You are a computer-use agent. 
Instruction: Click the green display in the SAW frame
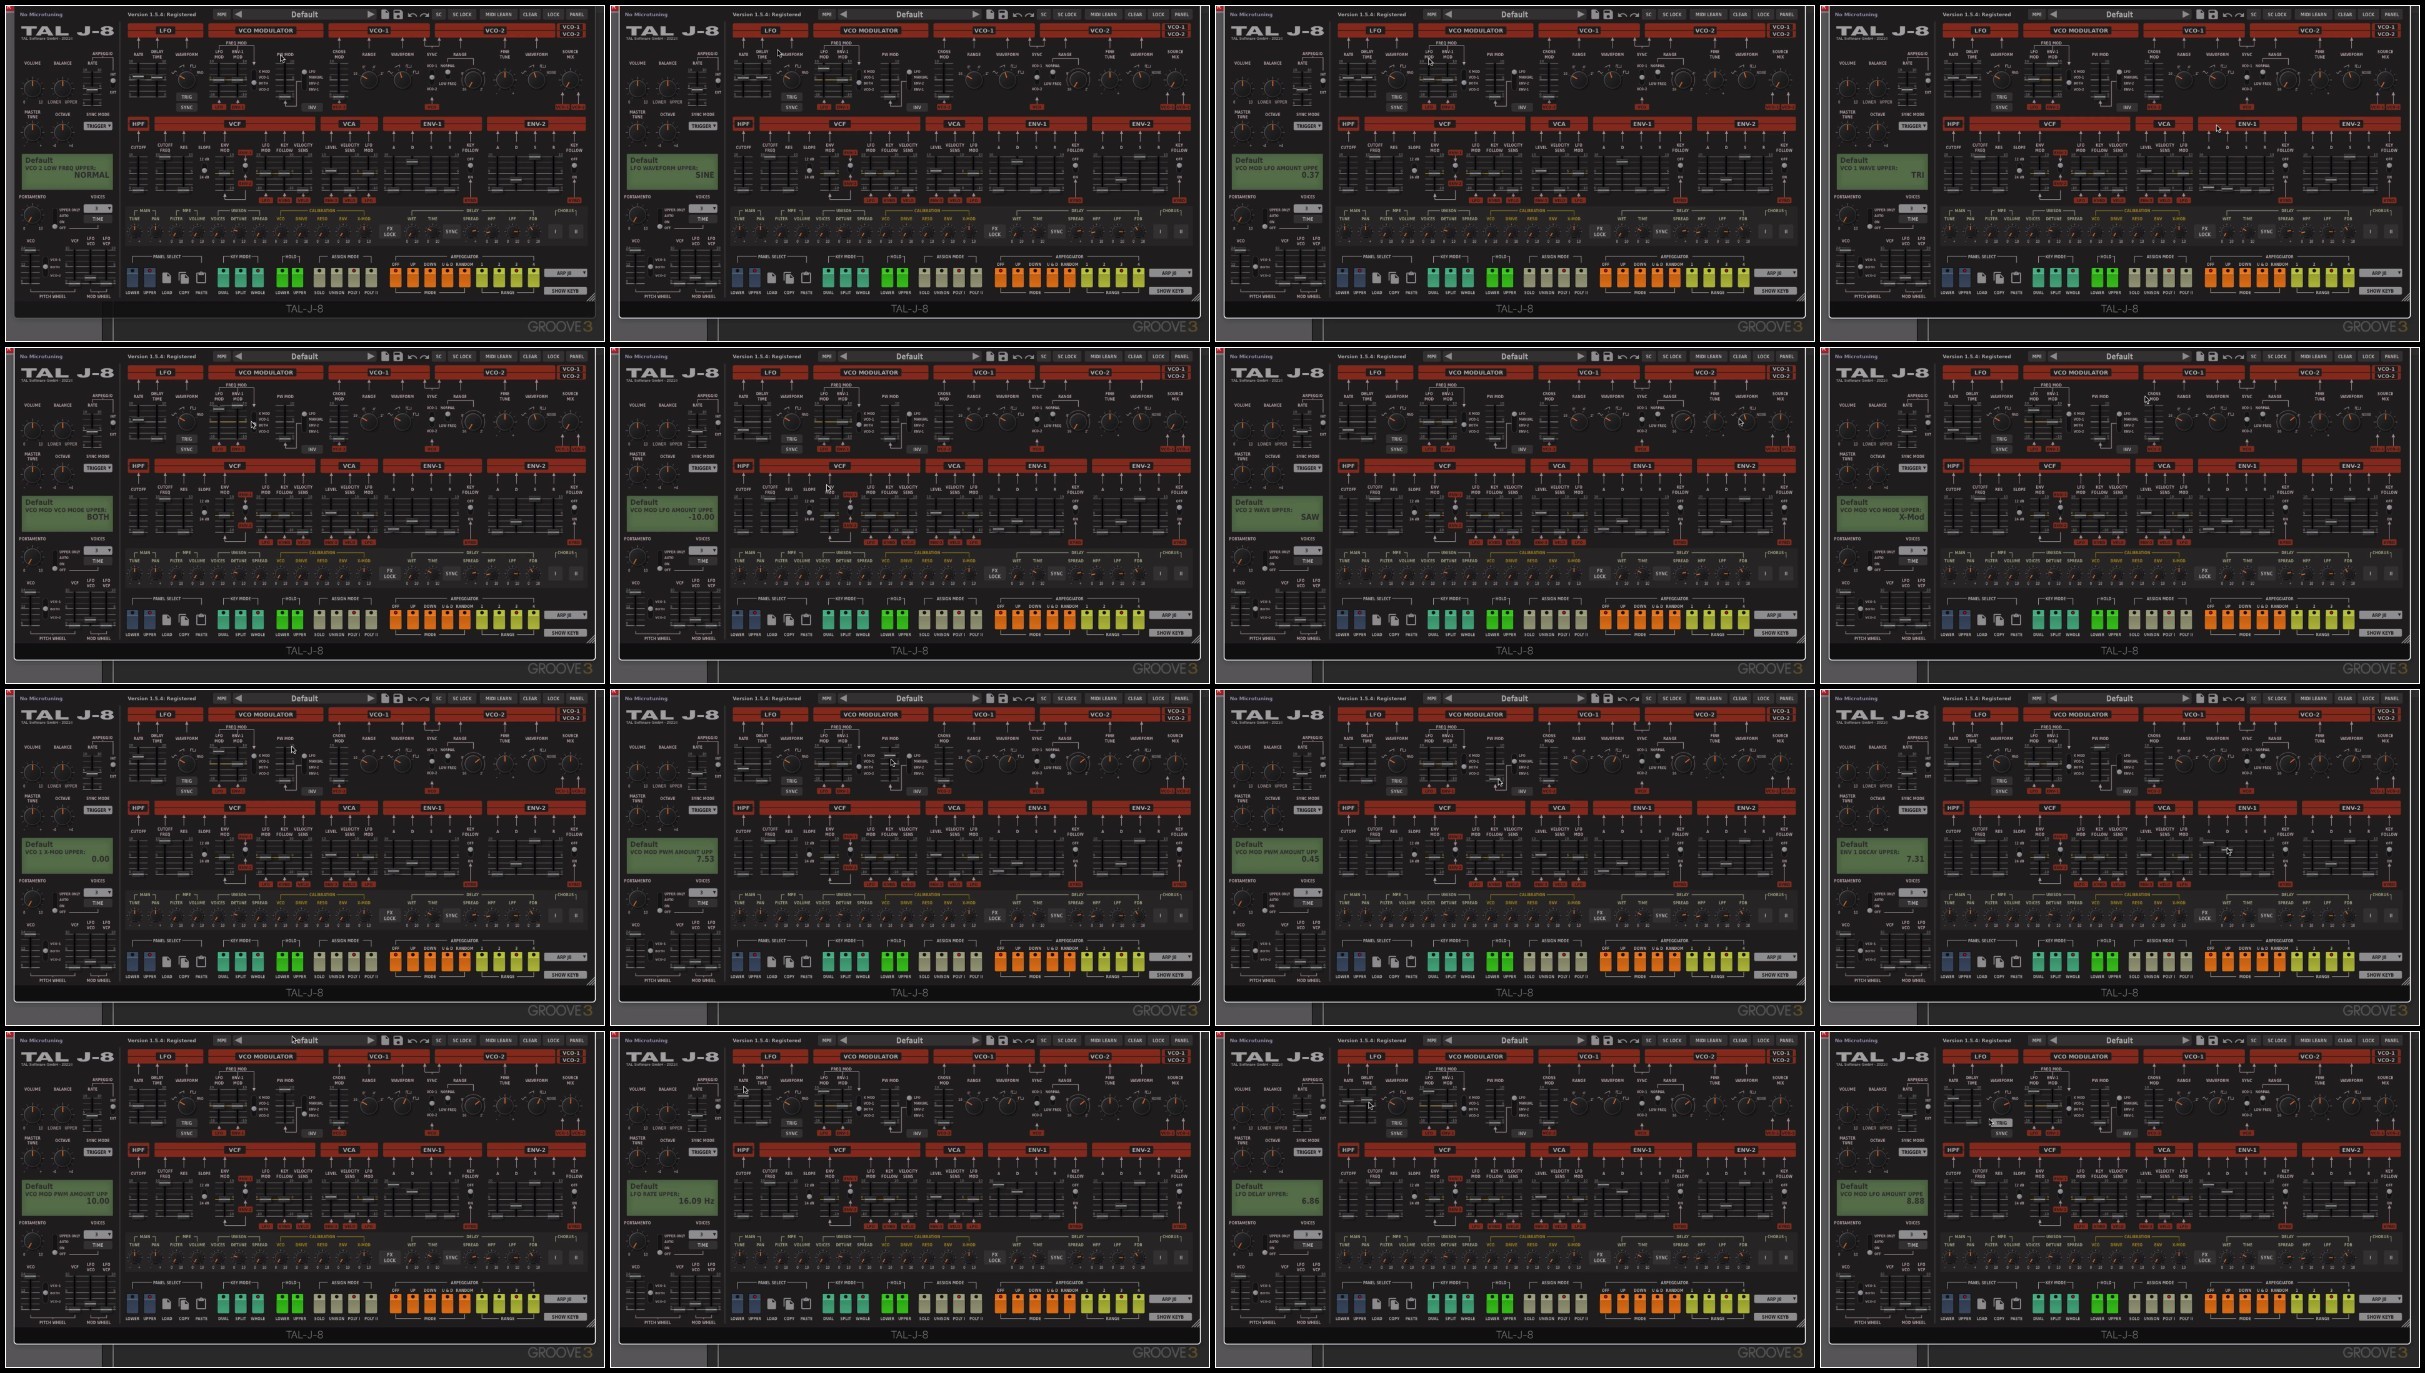1277,512
